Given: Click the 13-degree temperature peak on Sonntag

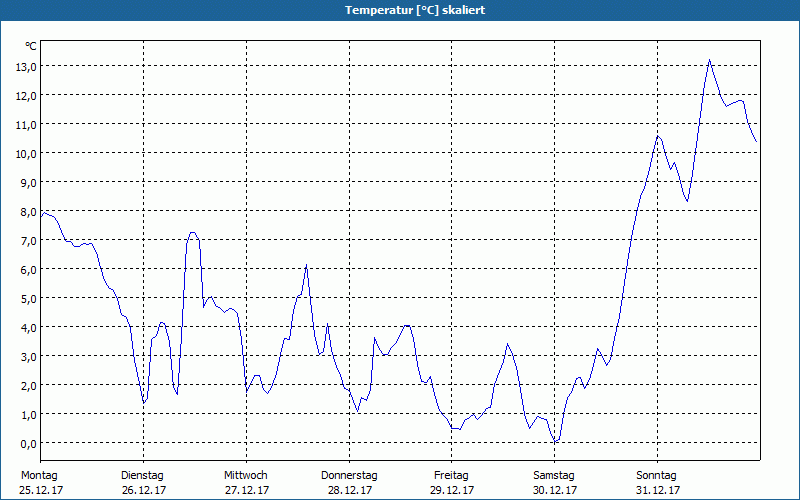Looking at the screenshot, I should (709, 60).
